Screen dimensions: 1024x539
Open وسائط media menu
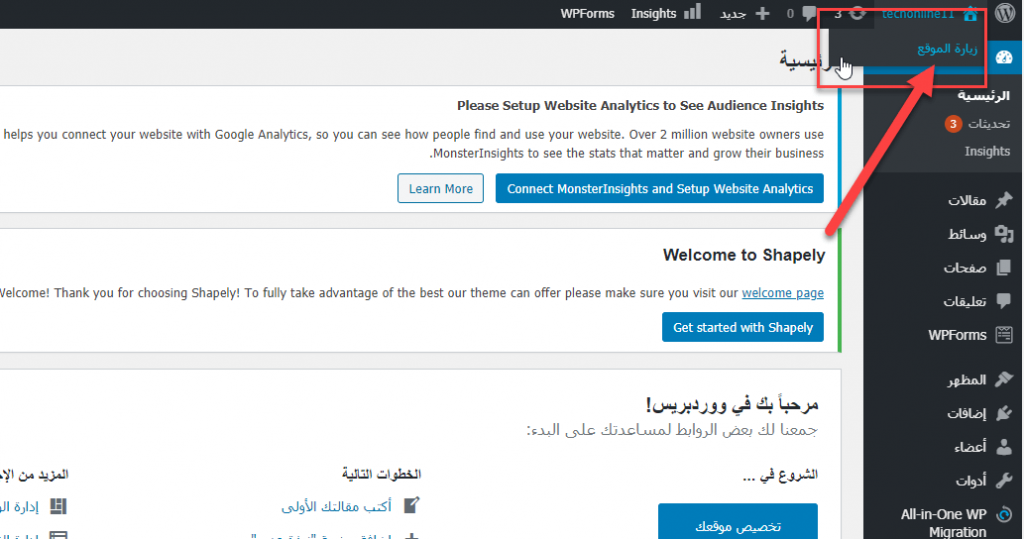click(967, 234)
